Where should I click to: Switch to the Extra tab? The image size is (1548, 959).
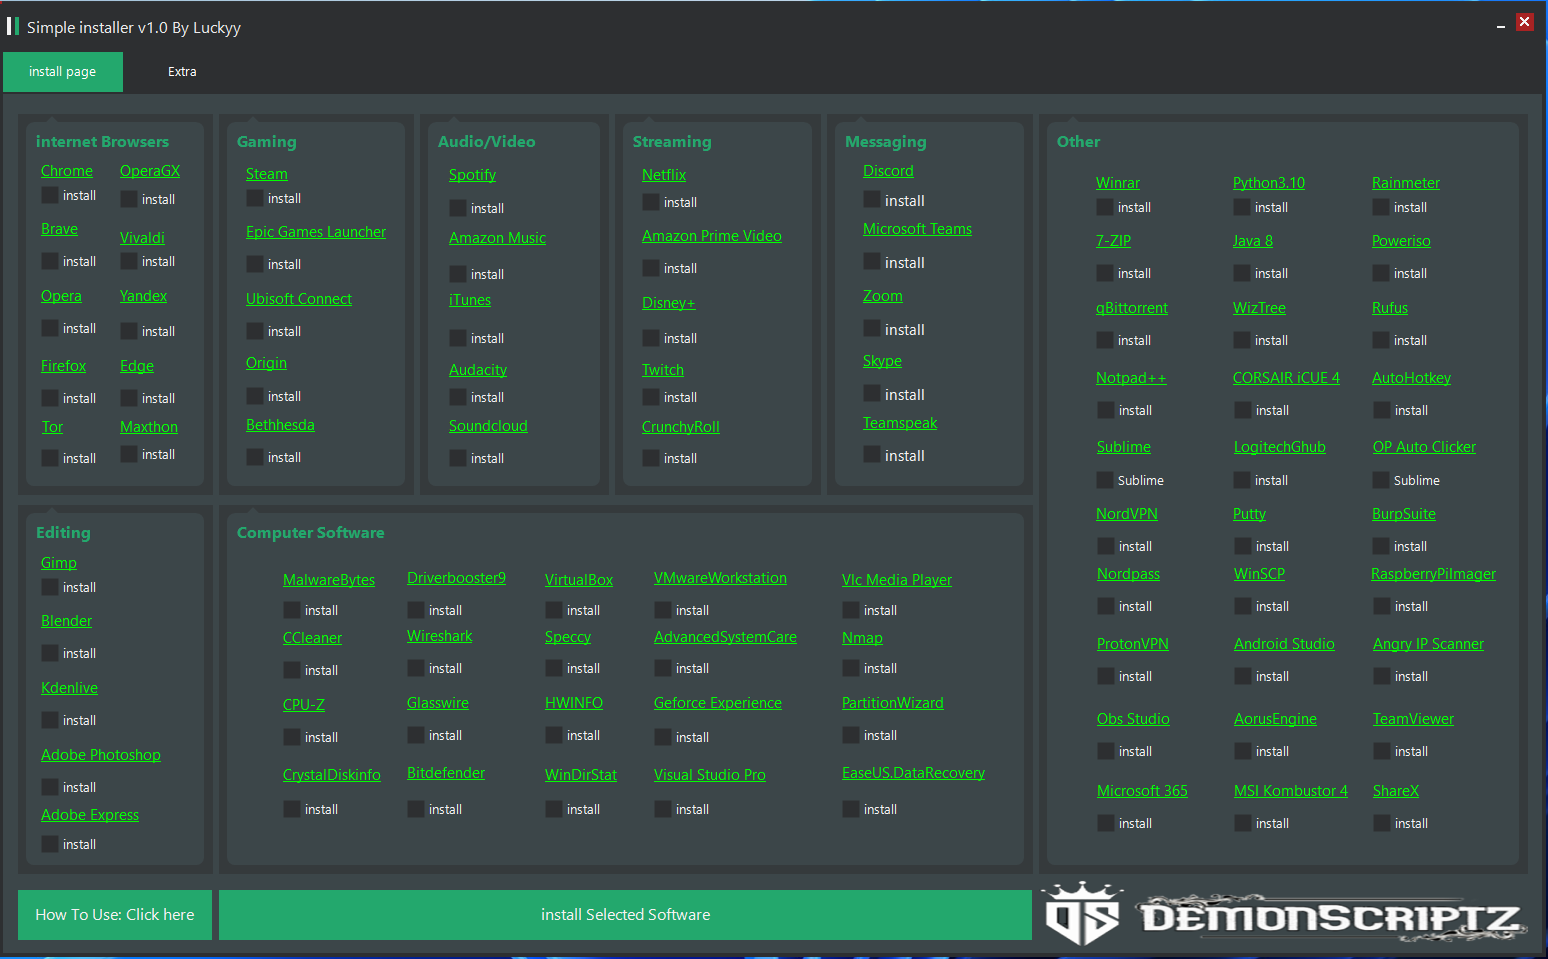click(182, 72)
